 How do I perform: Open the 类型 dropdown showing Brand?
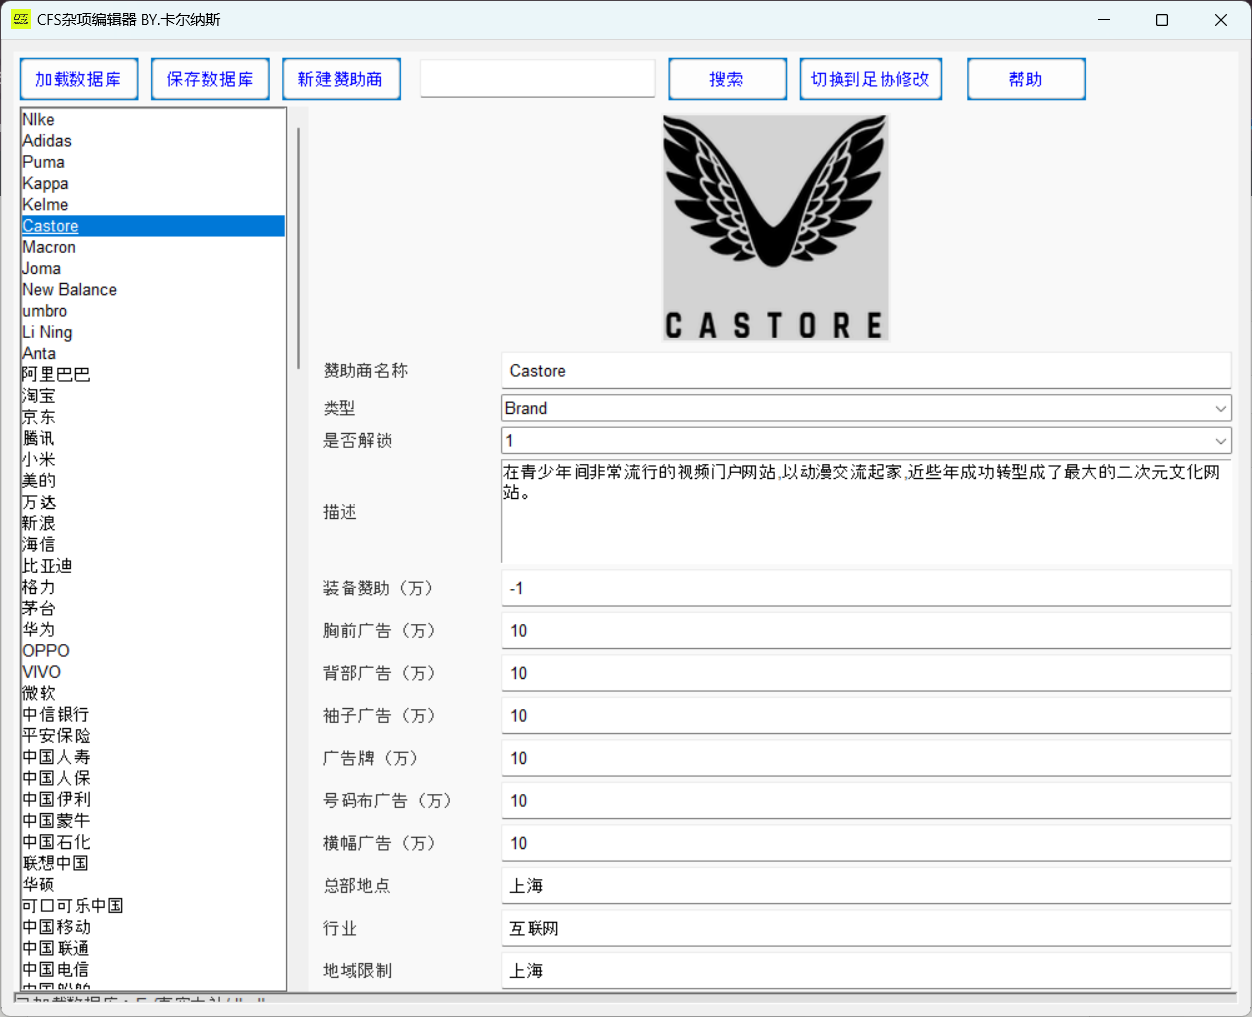pos(866,408)
